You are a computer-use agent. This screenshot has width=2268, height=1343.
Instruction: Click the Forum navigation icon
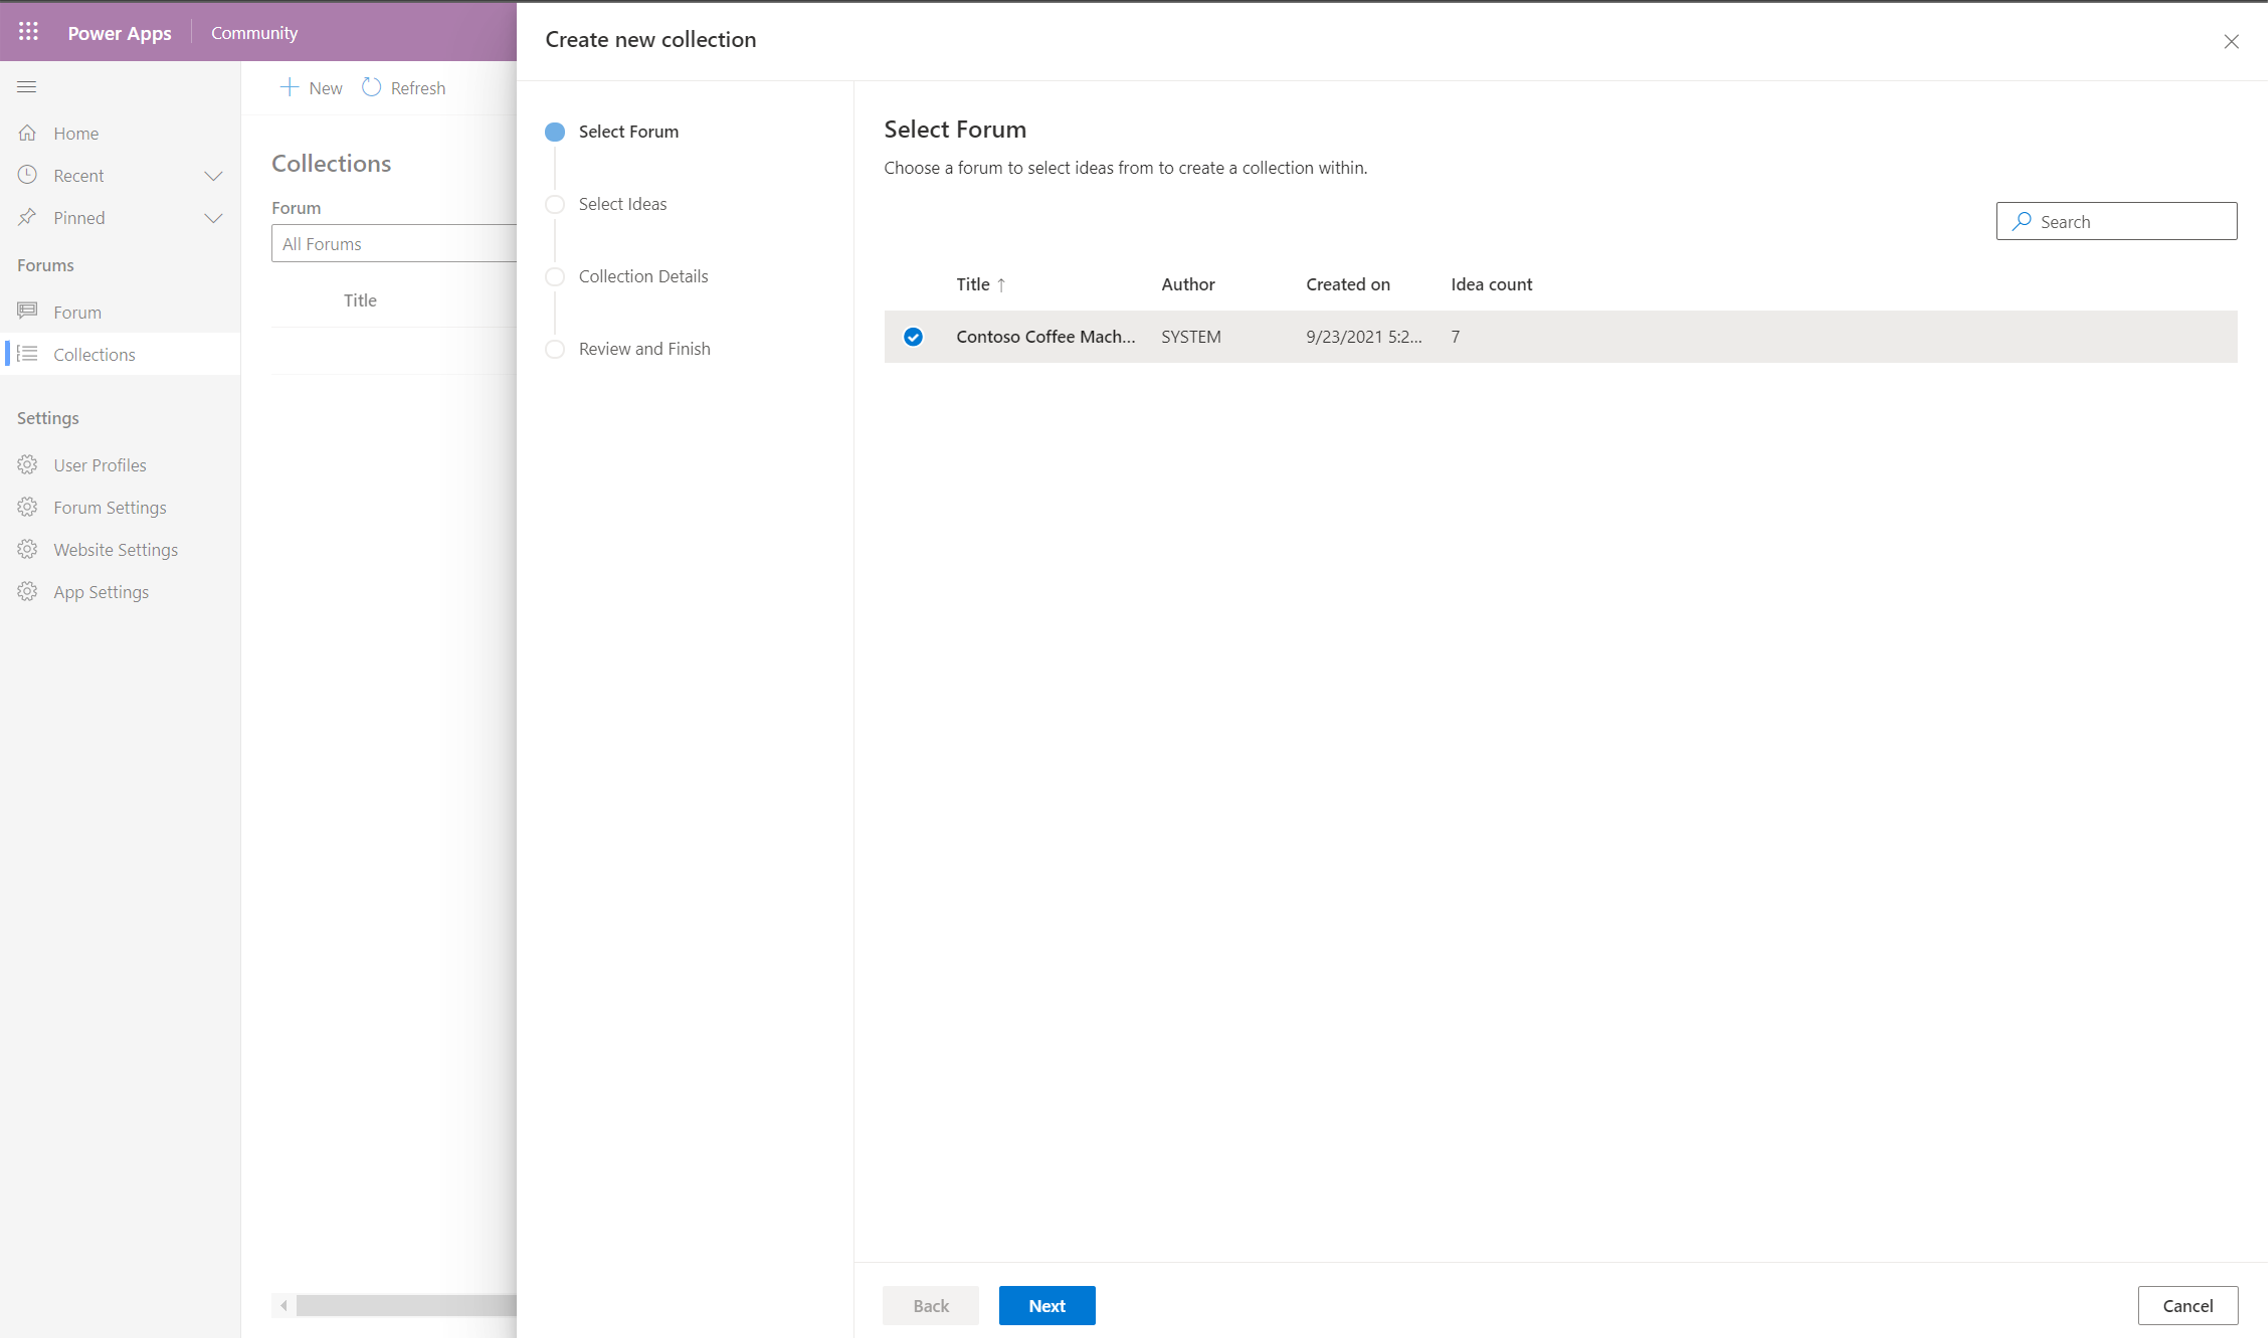(x=27, y=310)
